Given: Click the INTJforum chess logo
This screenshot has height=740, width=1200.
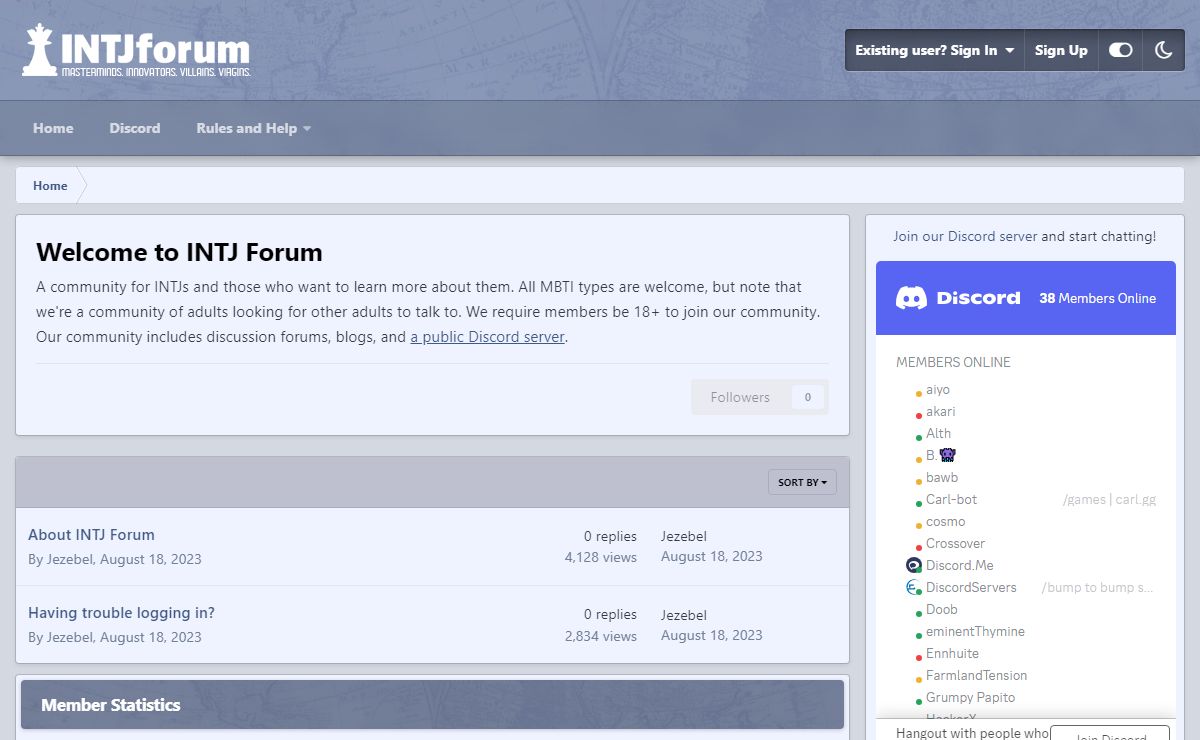Looking at the screenshot, I should (136, 51).
